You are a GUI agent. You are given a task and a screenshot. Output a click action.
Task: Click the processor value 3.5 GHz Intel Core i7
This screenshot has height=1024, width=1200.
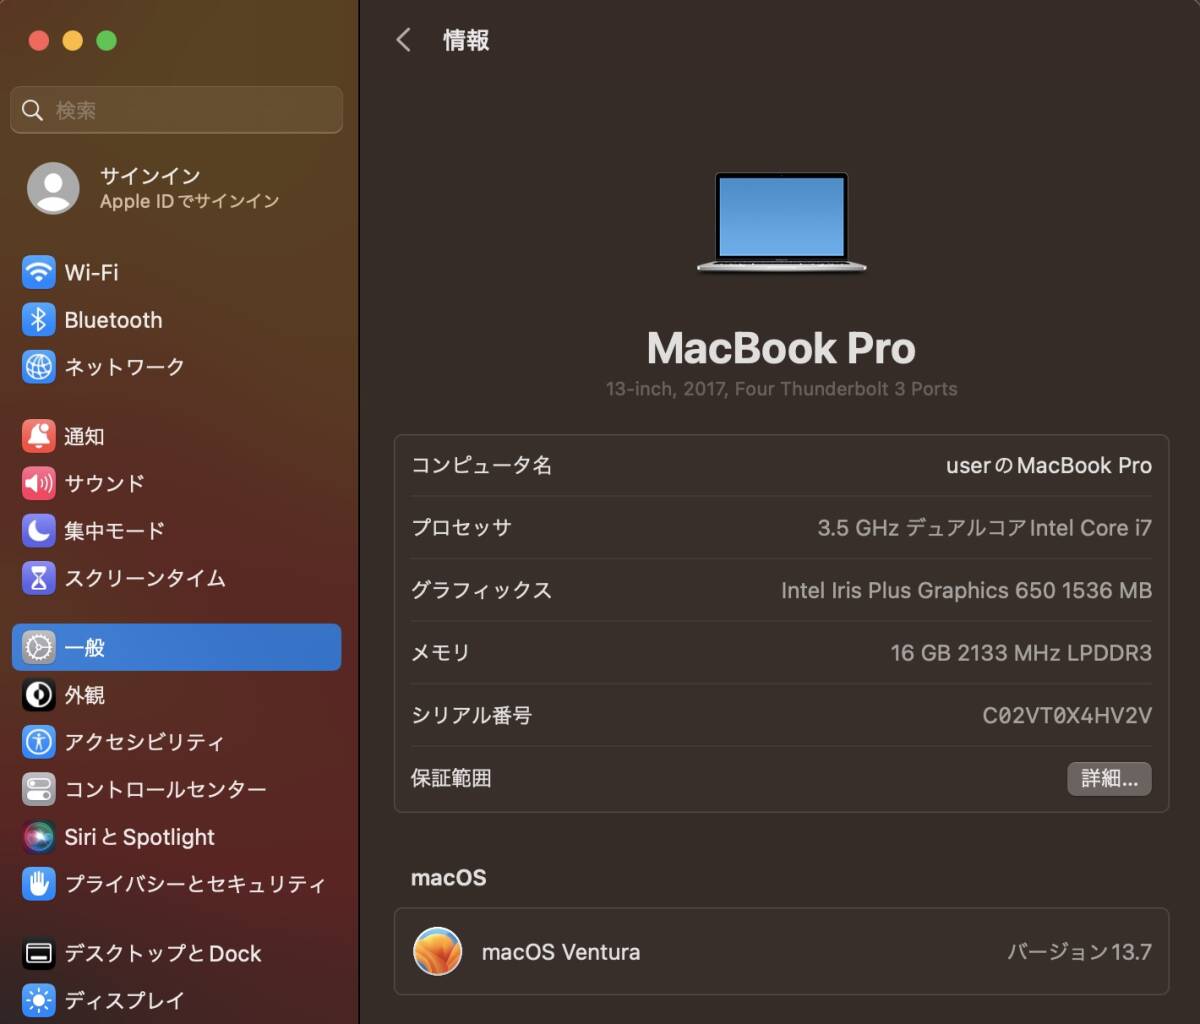[x=984, y=528]
